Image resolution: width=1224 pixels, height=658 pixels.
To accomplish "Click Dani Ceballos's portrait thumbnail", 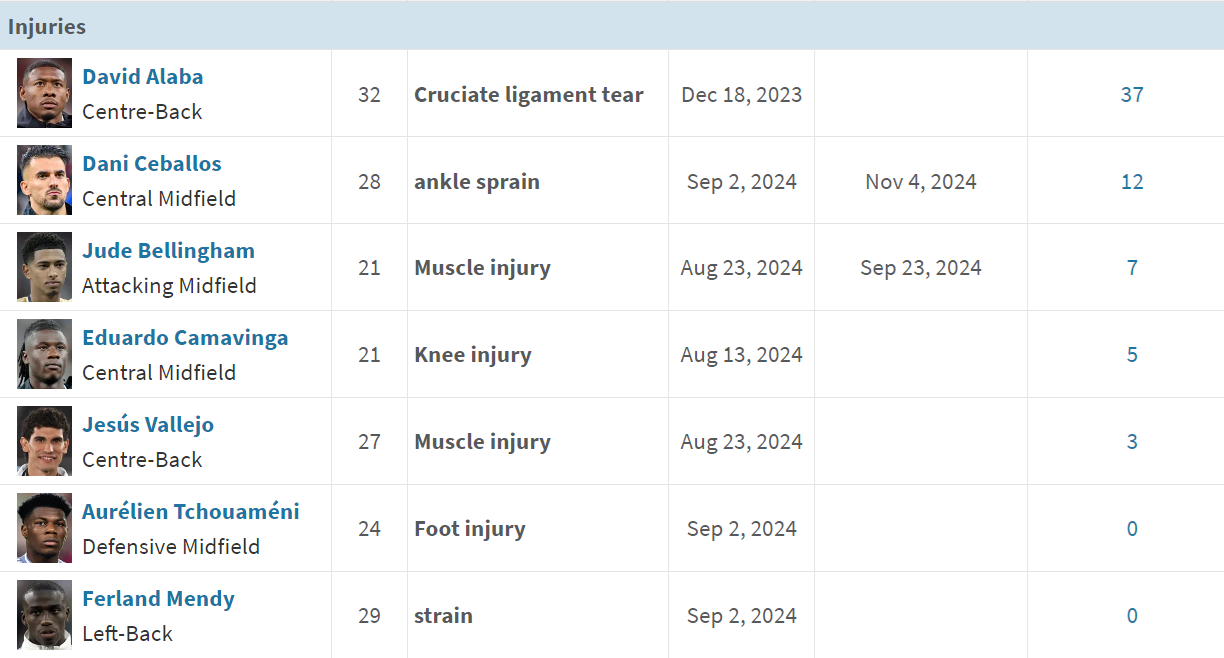I will (44, 180).
